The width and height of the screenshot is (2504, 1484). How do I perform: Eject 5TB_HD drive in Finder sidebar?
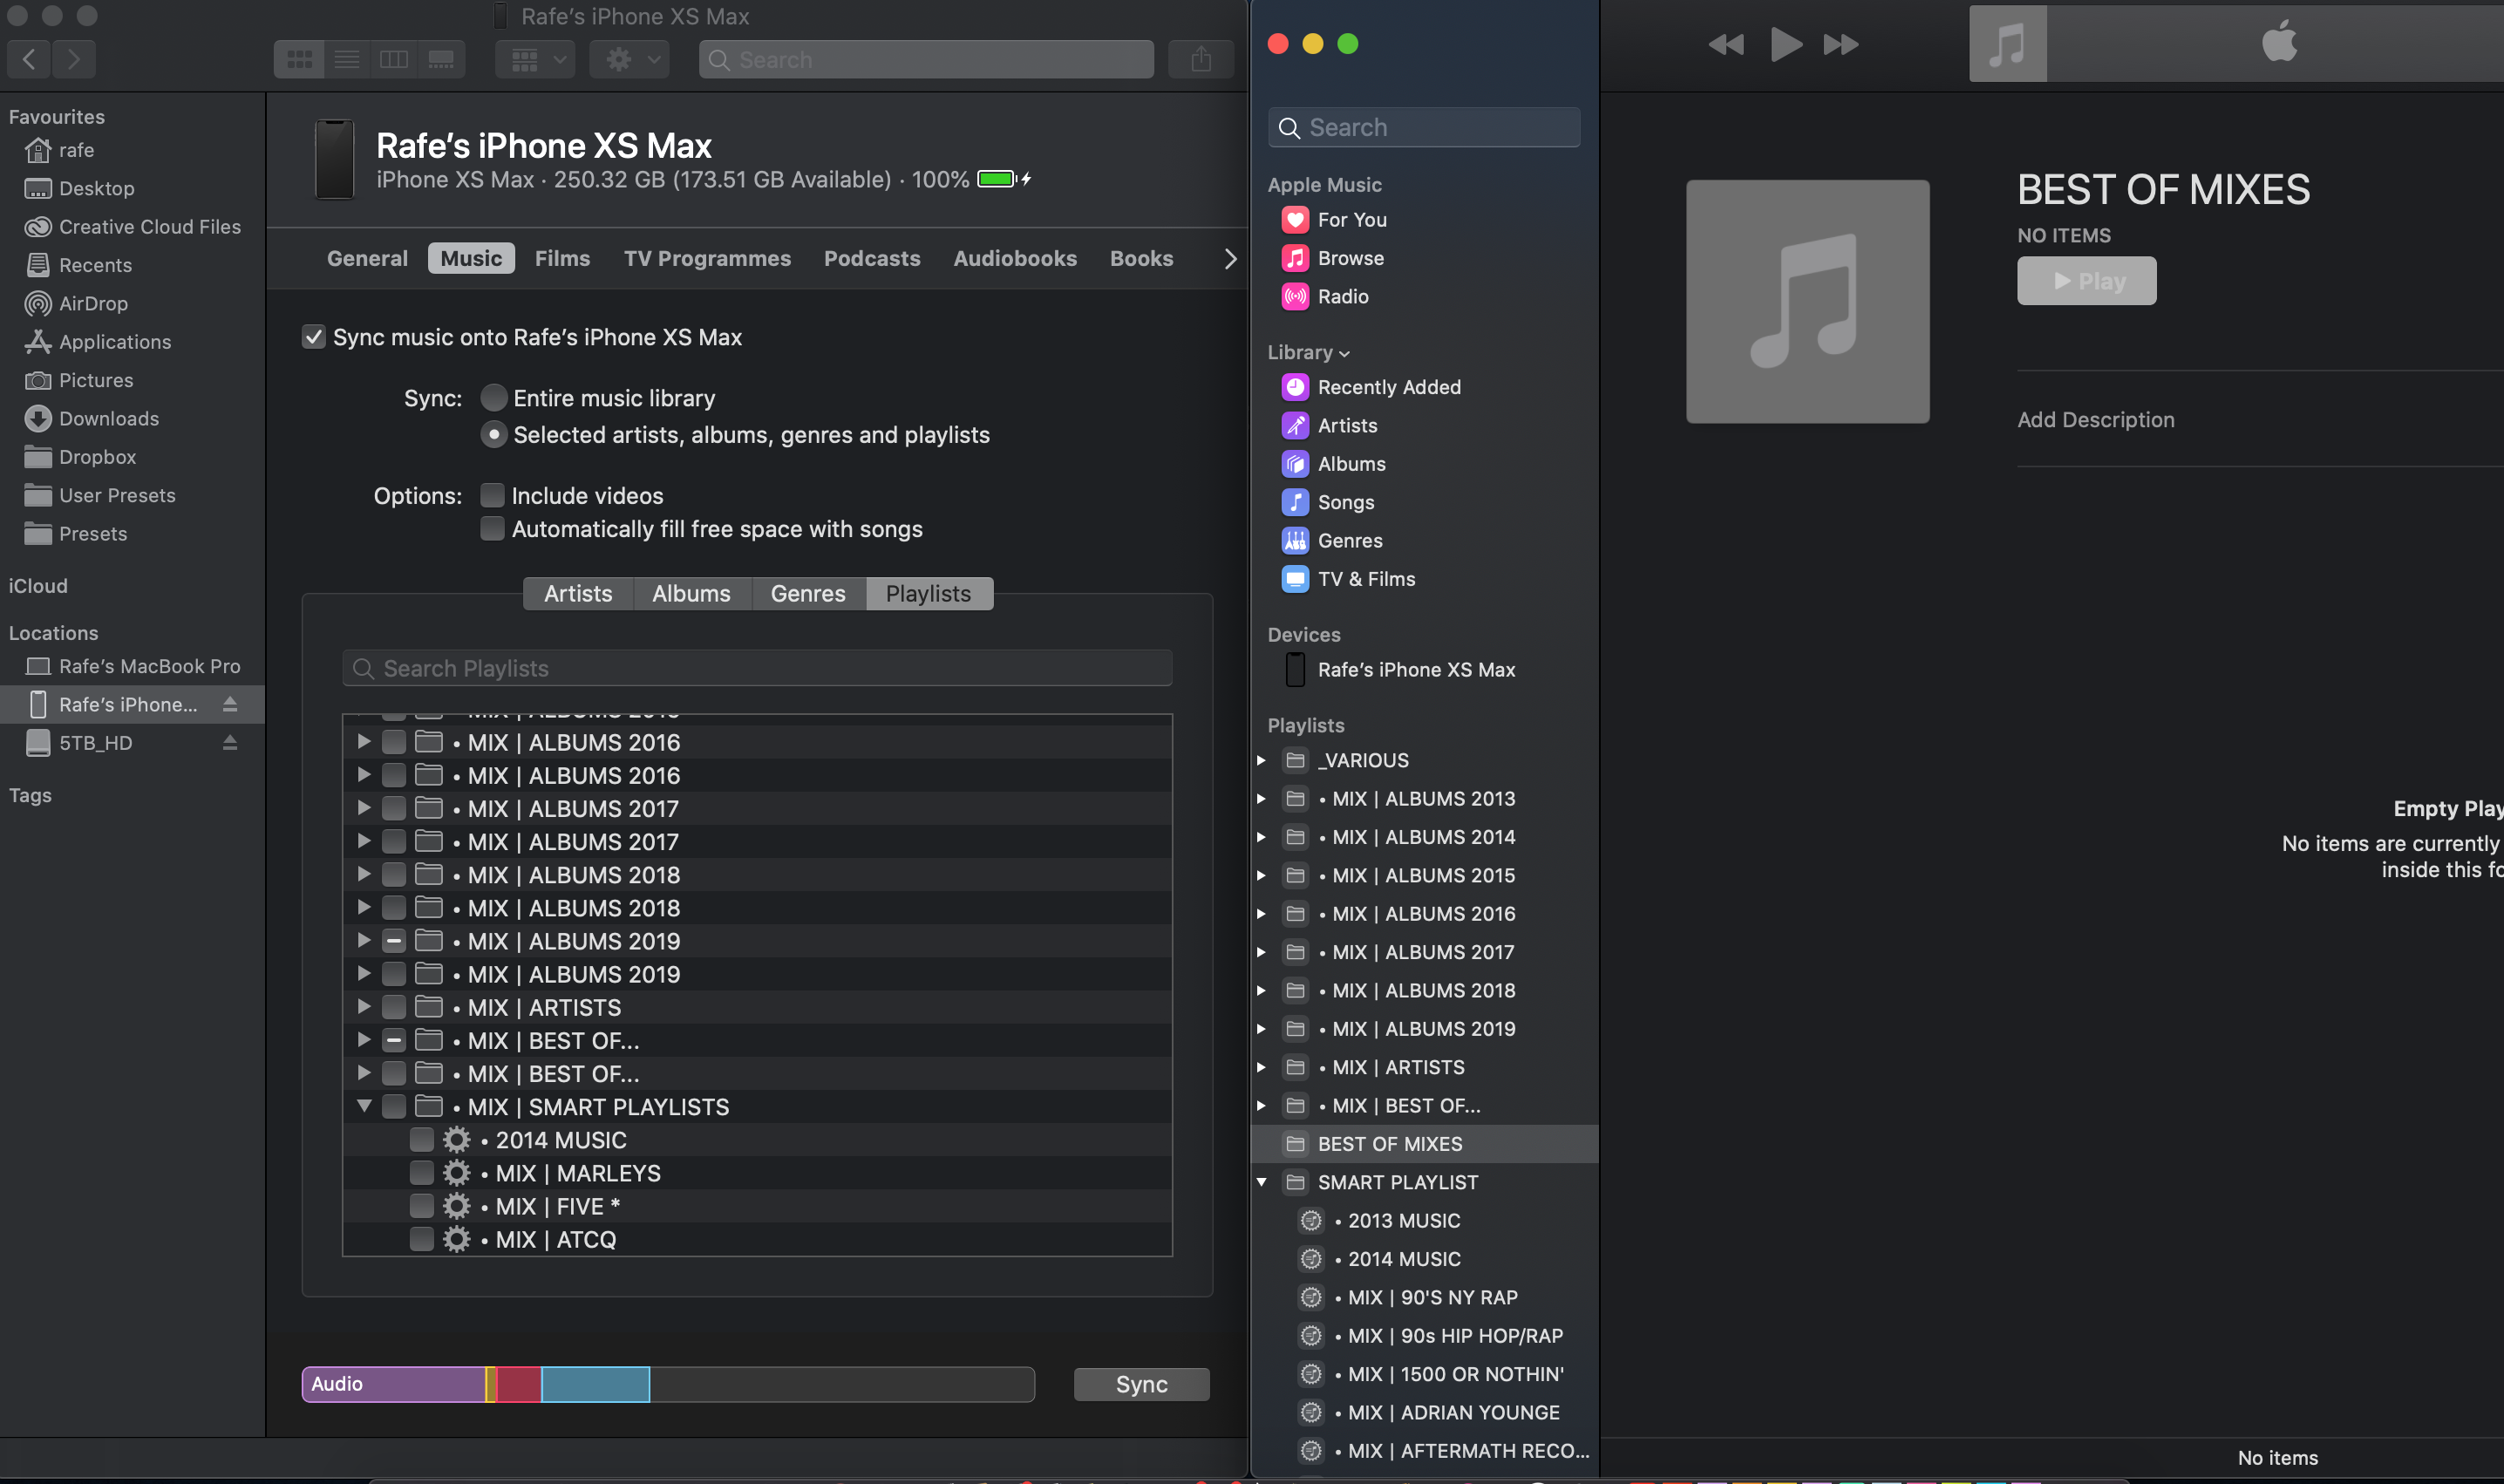pos(230,743)
